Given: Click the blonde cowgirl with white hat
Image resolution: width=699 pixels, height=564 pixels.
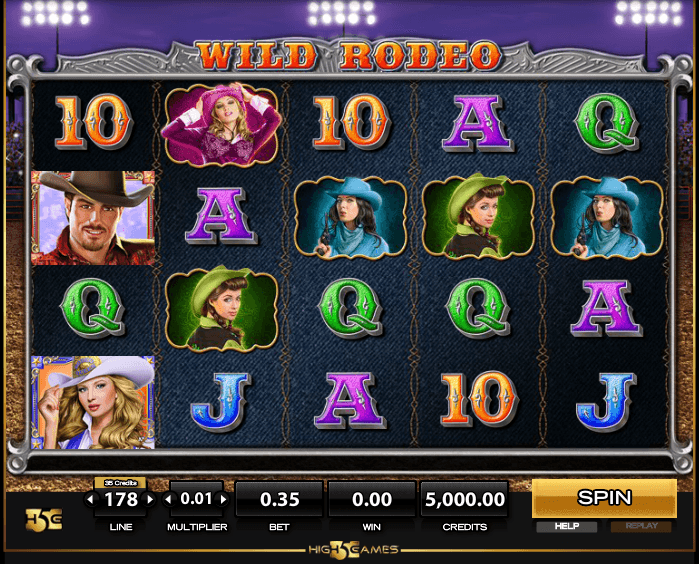Looking at the screenshot, I should point(93,402).
